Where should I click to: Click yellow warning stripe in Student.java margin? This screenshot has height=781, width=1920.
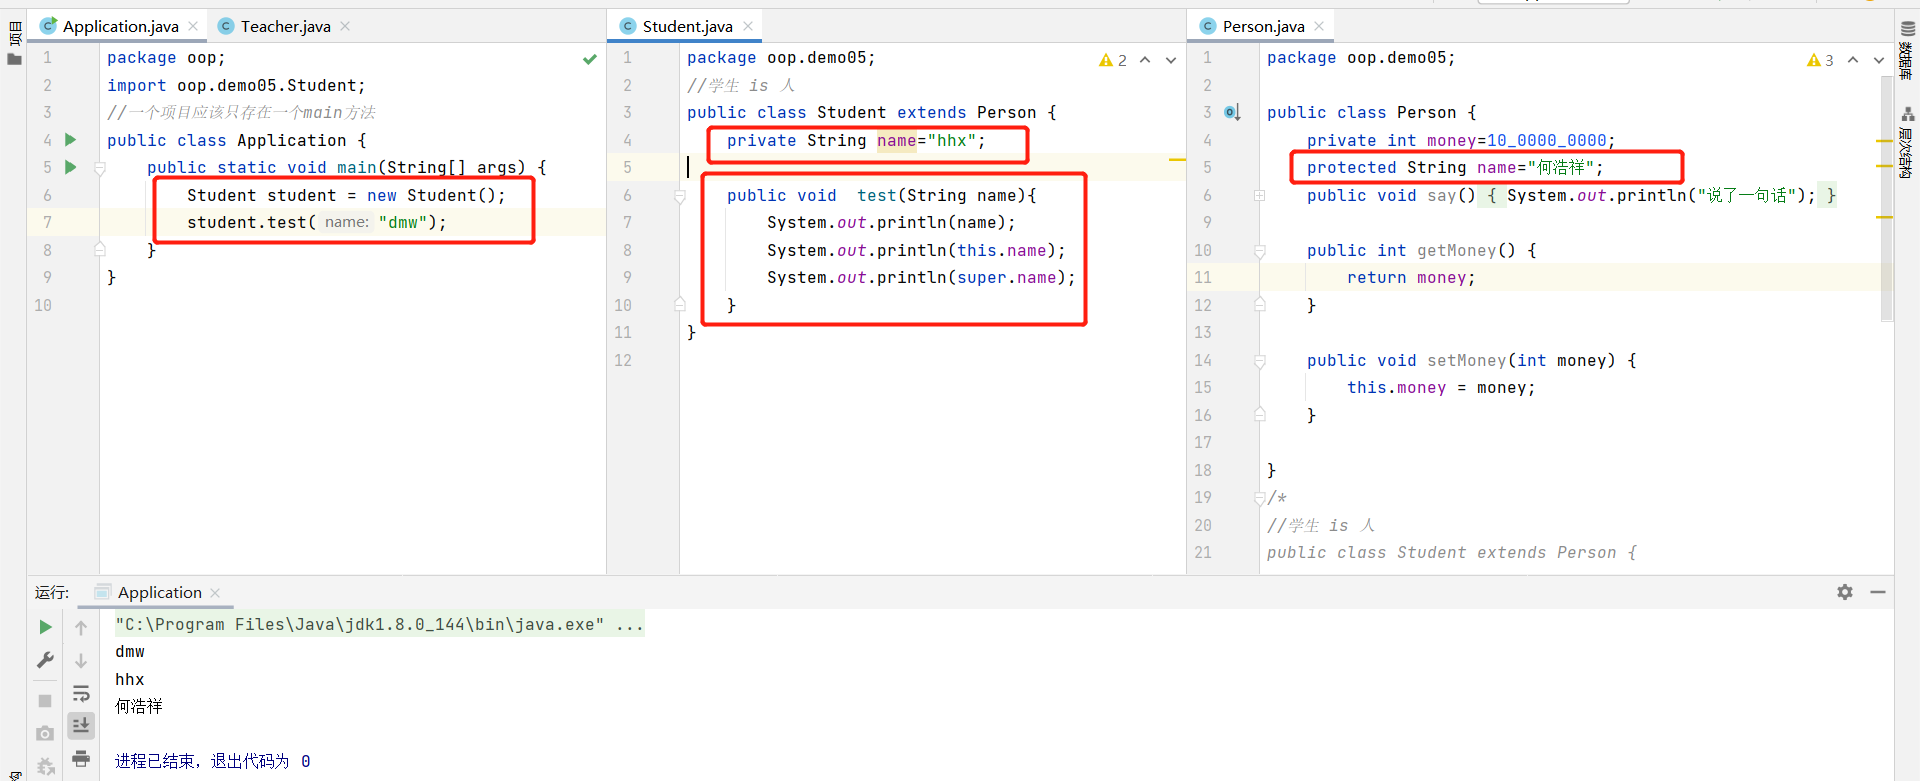coord(1177,160)
